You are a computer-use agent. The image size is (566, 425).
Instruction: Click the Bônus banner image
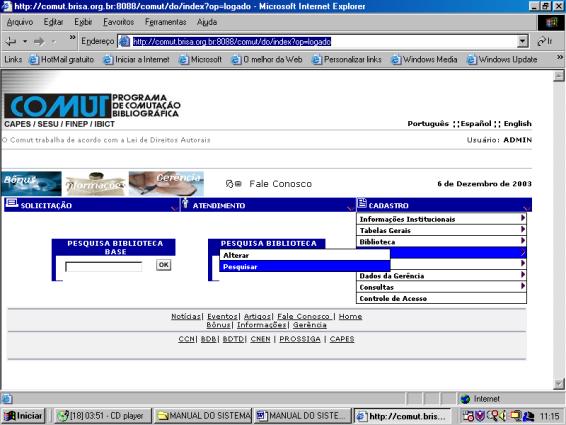click(31, 183)
